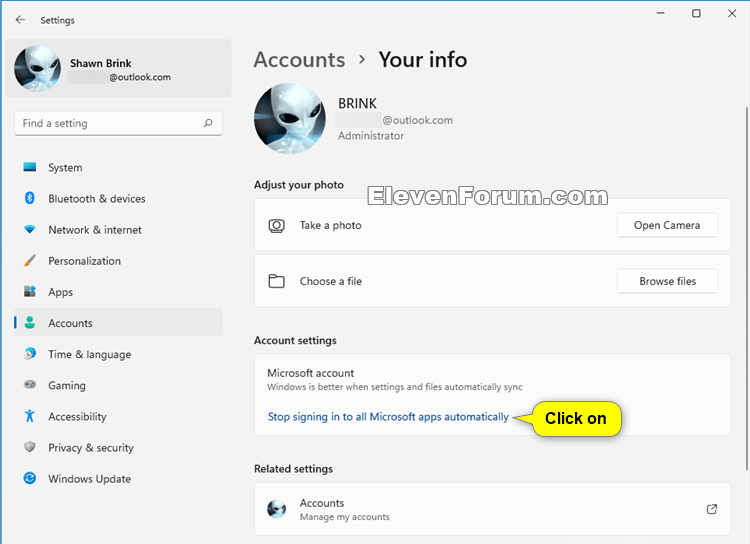
Task: Click the camera icon beside Take a photo
Action: 276,225
